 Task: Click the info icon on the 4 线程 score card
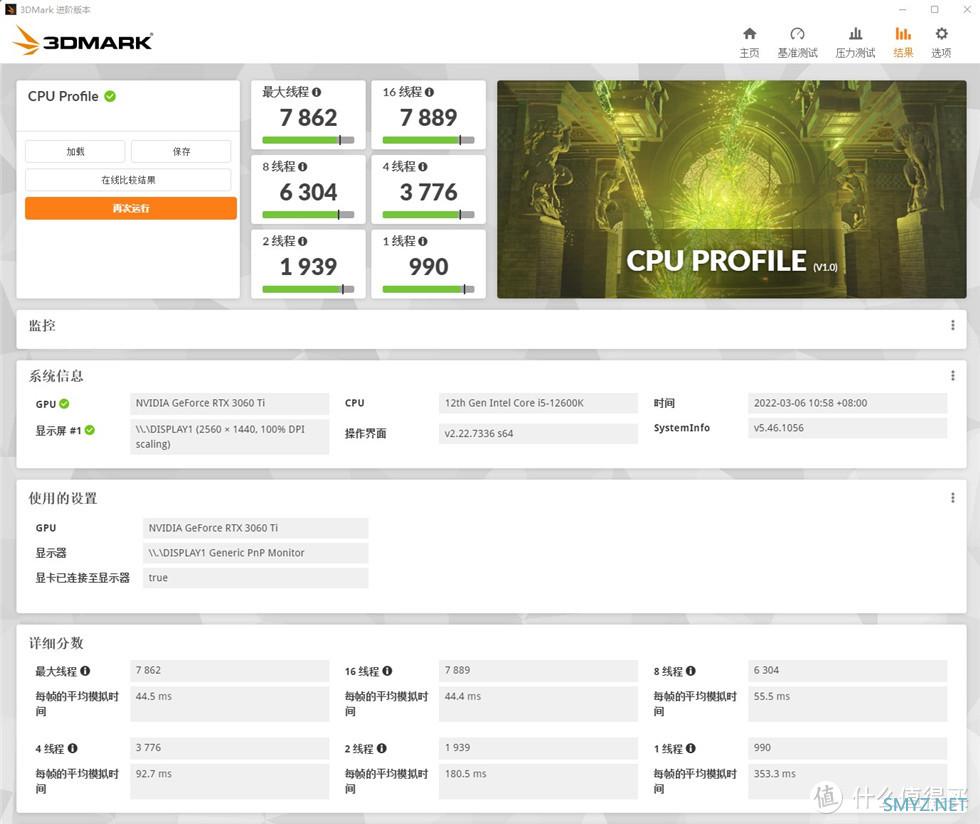423,167
